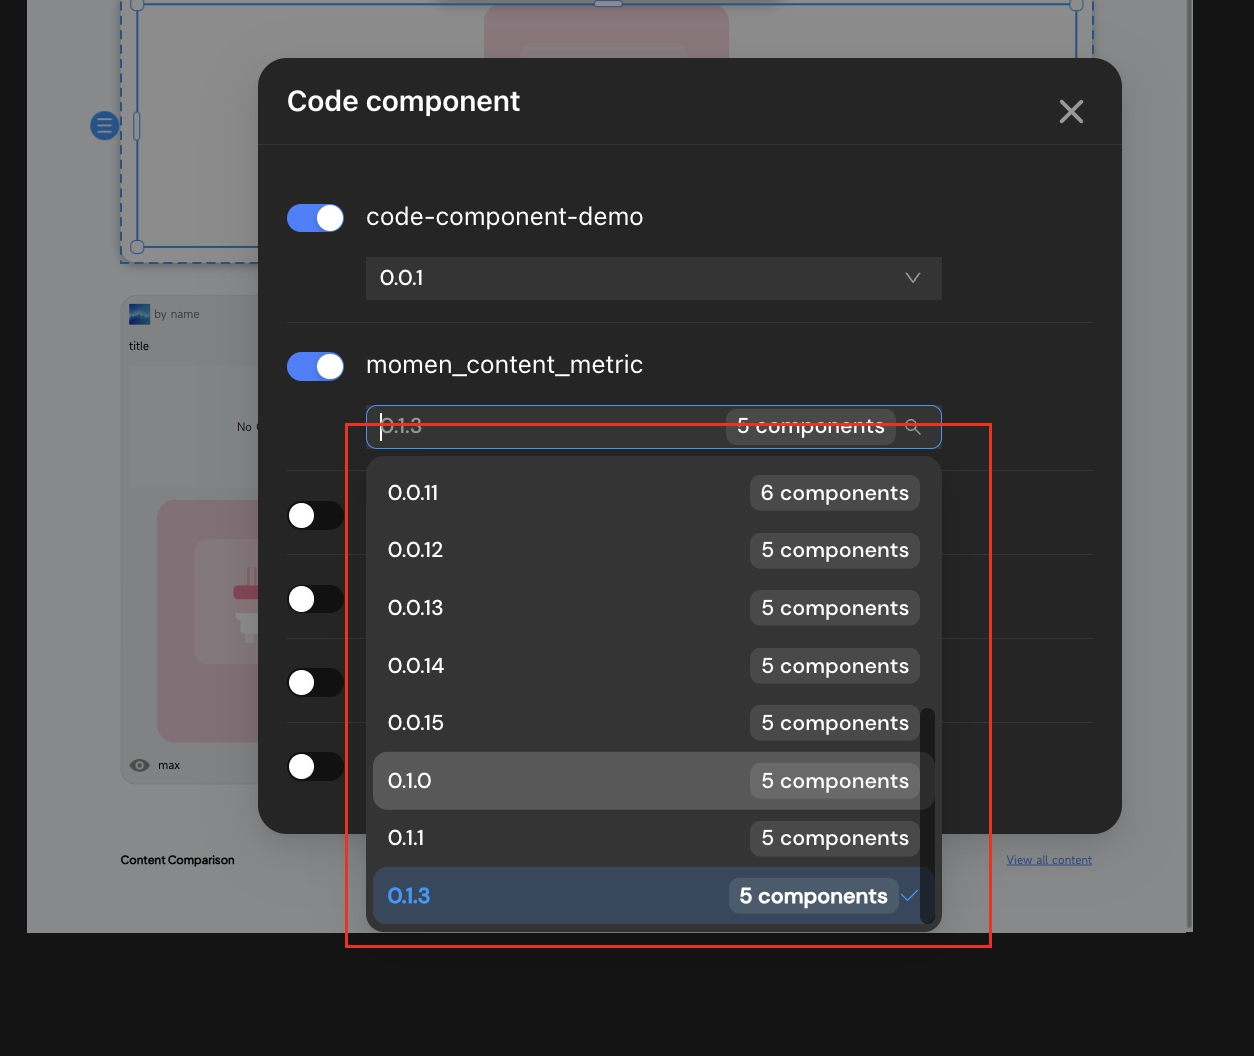This screenshot has width=1254, height=1056.
Task: Click the "6 components" badge for 0.0.11
Action: (x=834, y=493)
